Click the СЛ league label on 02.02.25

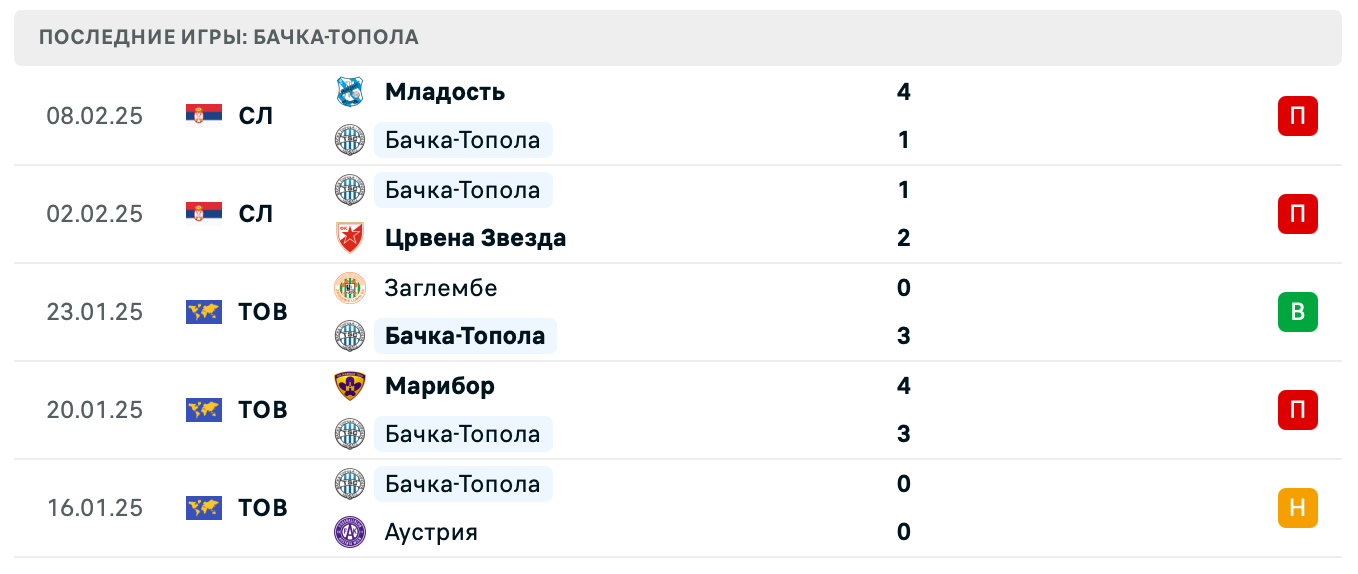(x=255, y=214)
